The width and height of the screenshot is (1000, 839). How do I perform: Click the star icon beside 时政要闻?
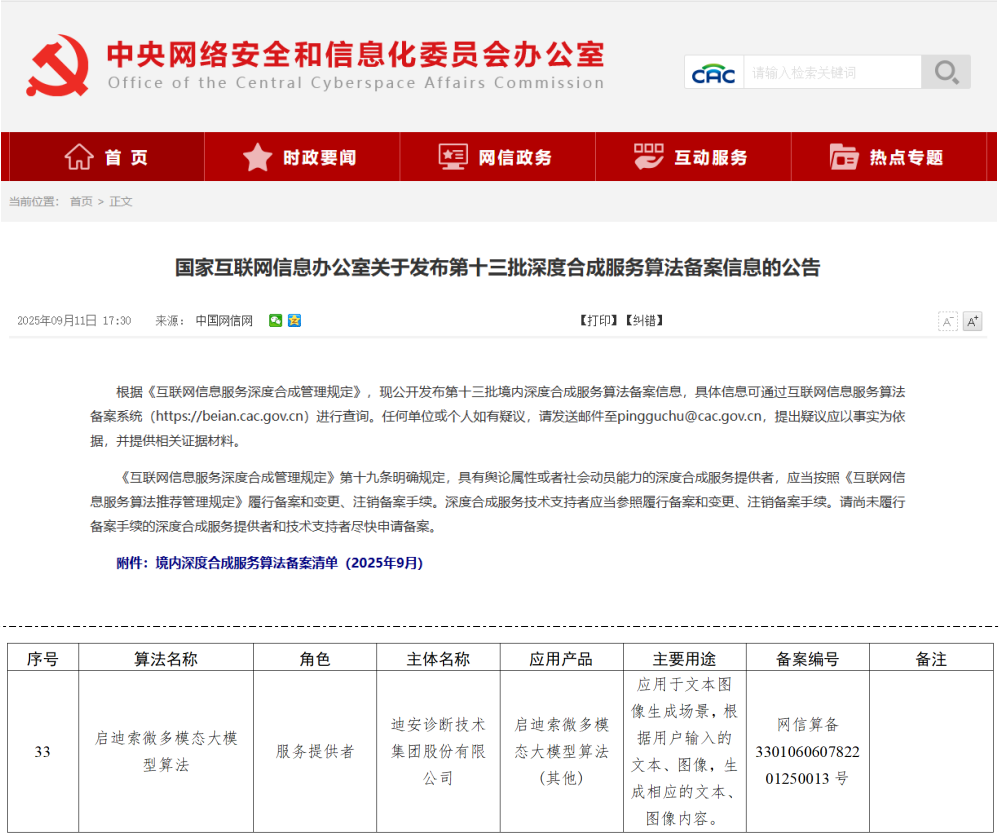(x=258, y=156)
